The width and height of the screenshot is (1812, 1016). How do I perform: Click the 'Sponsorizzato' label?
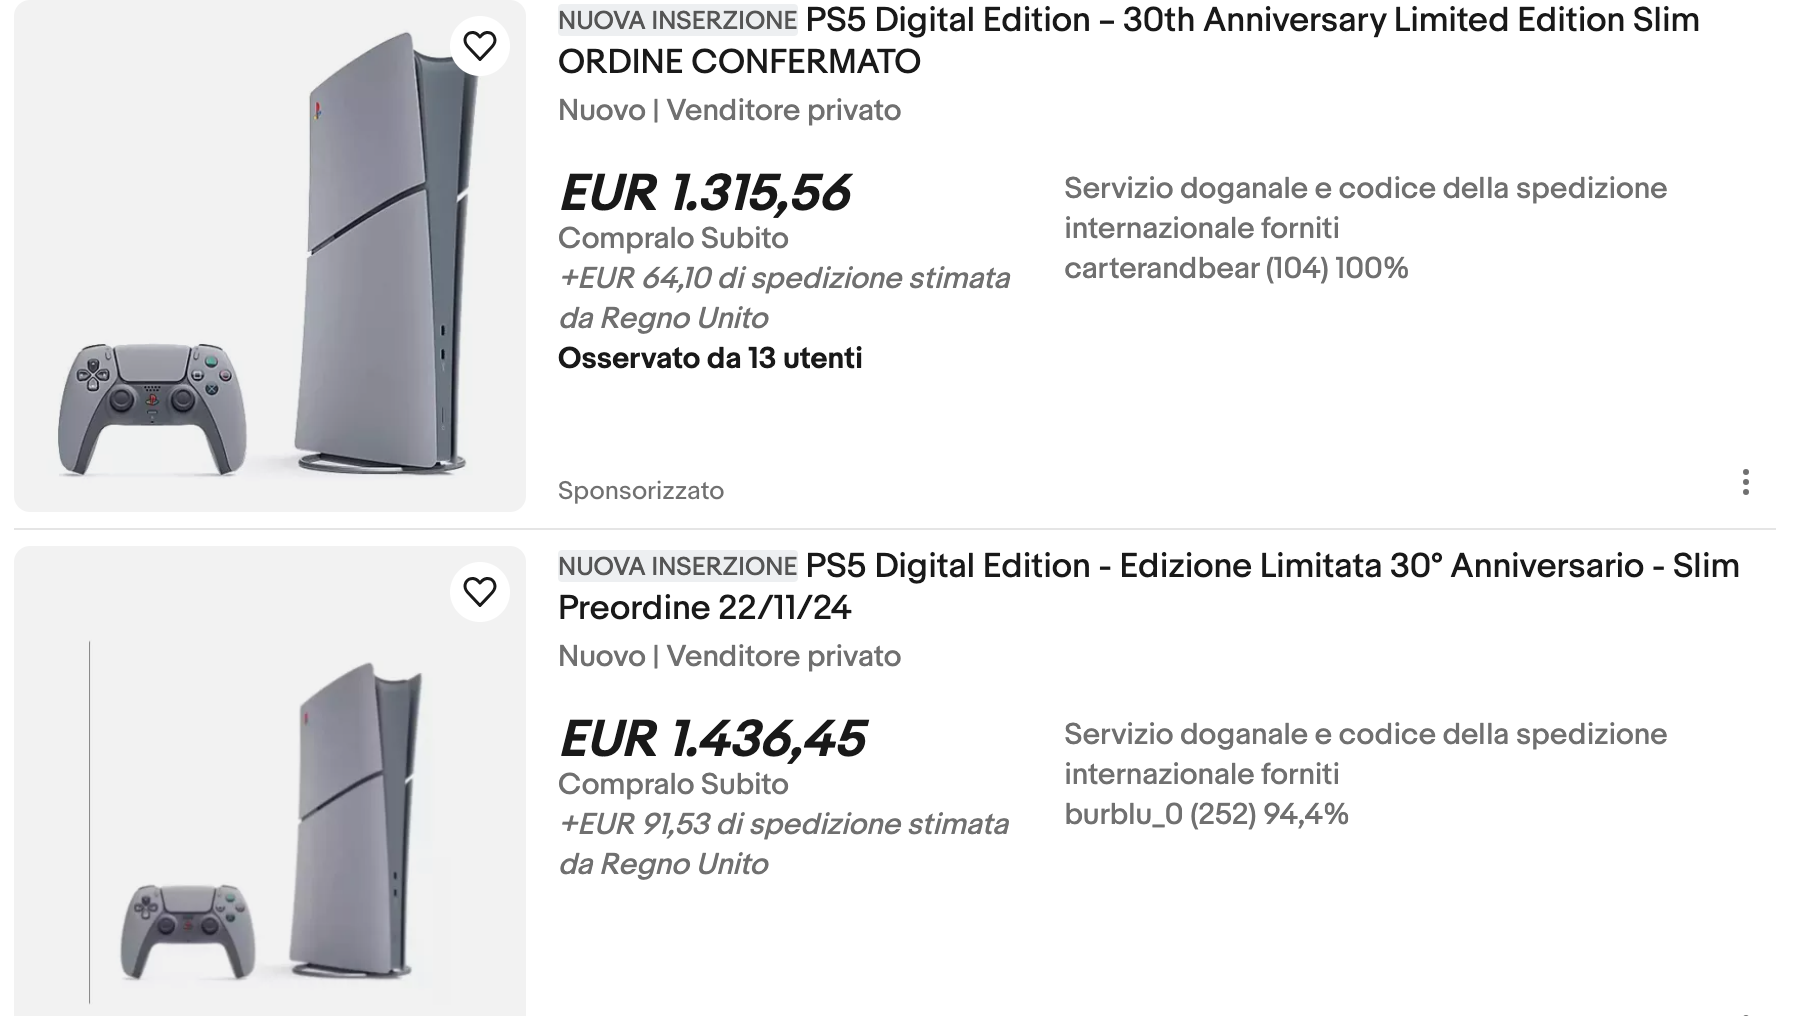tap(641, 491)
